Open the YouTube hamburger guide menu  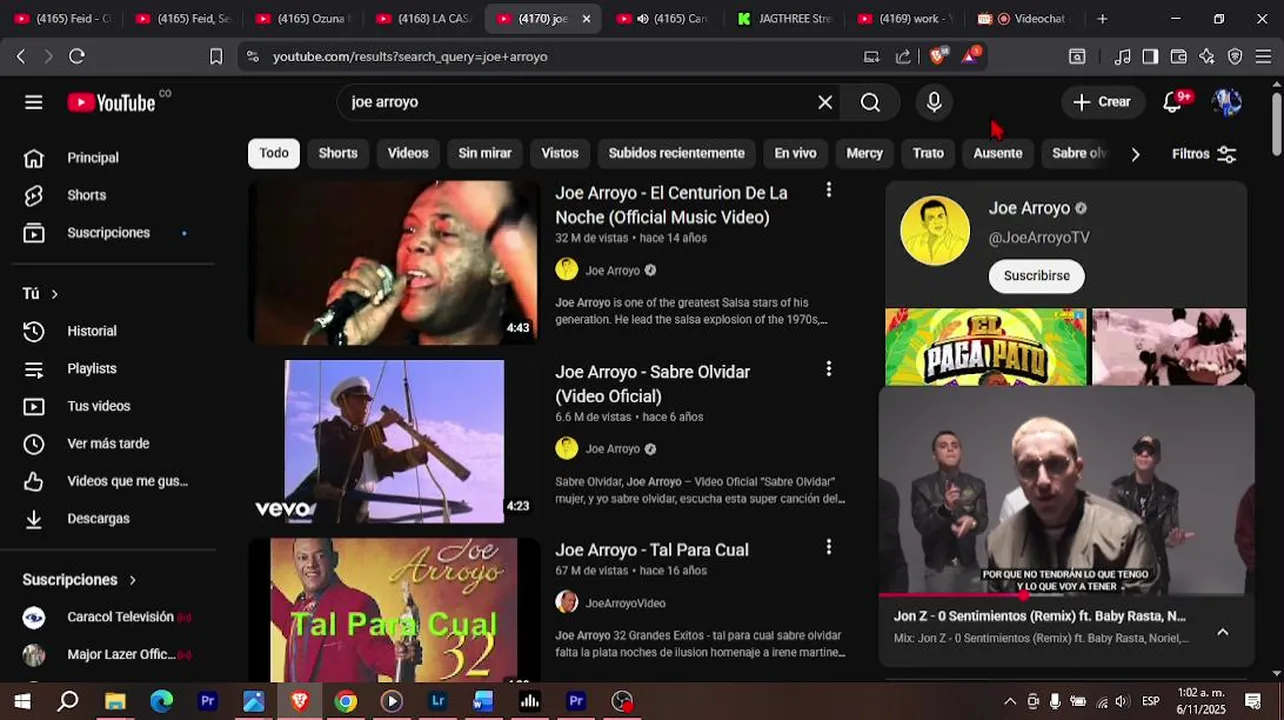click(34, 102)
